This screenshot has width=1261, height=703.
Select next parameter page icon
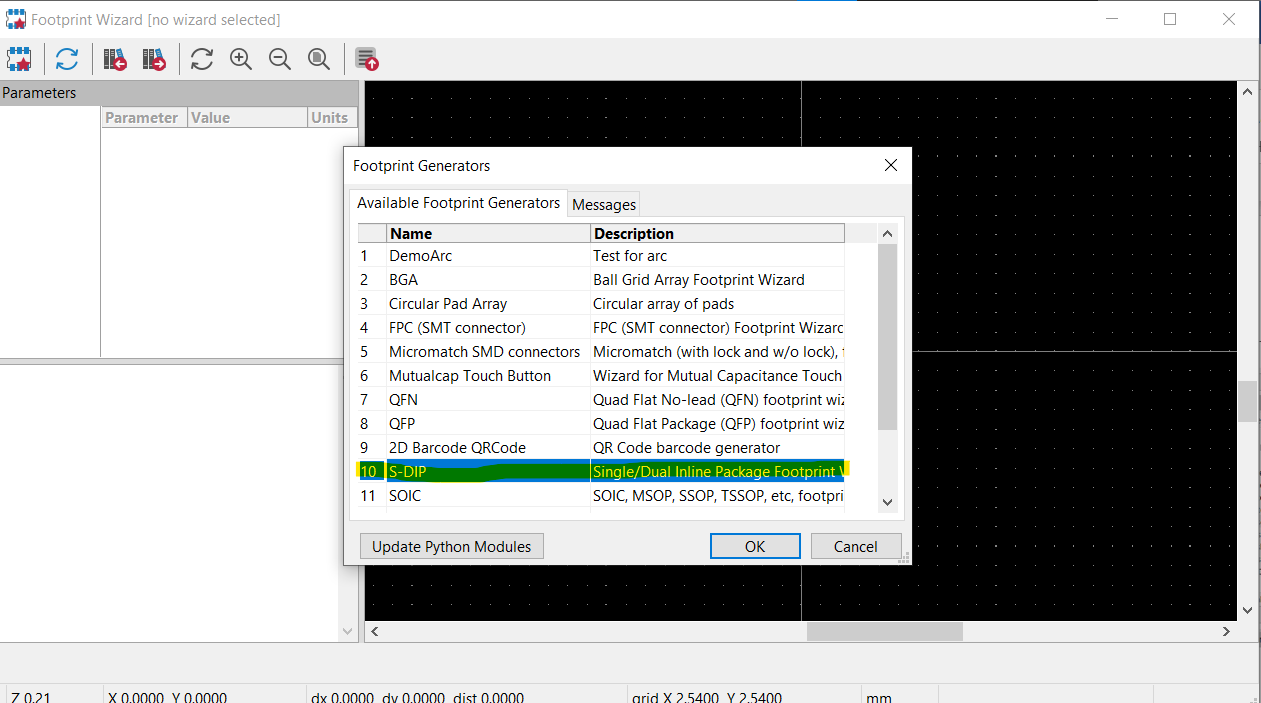click(154, 59)
